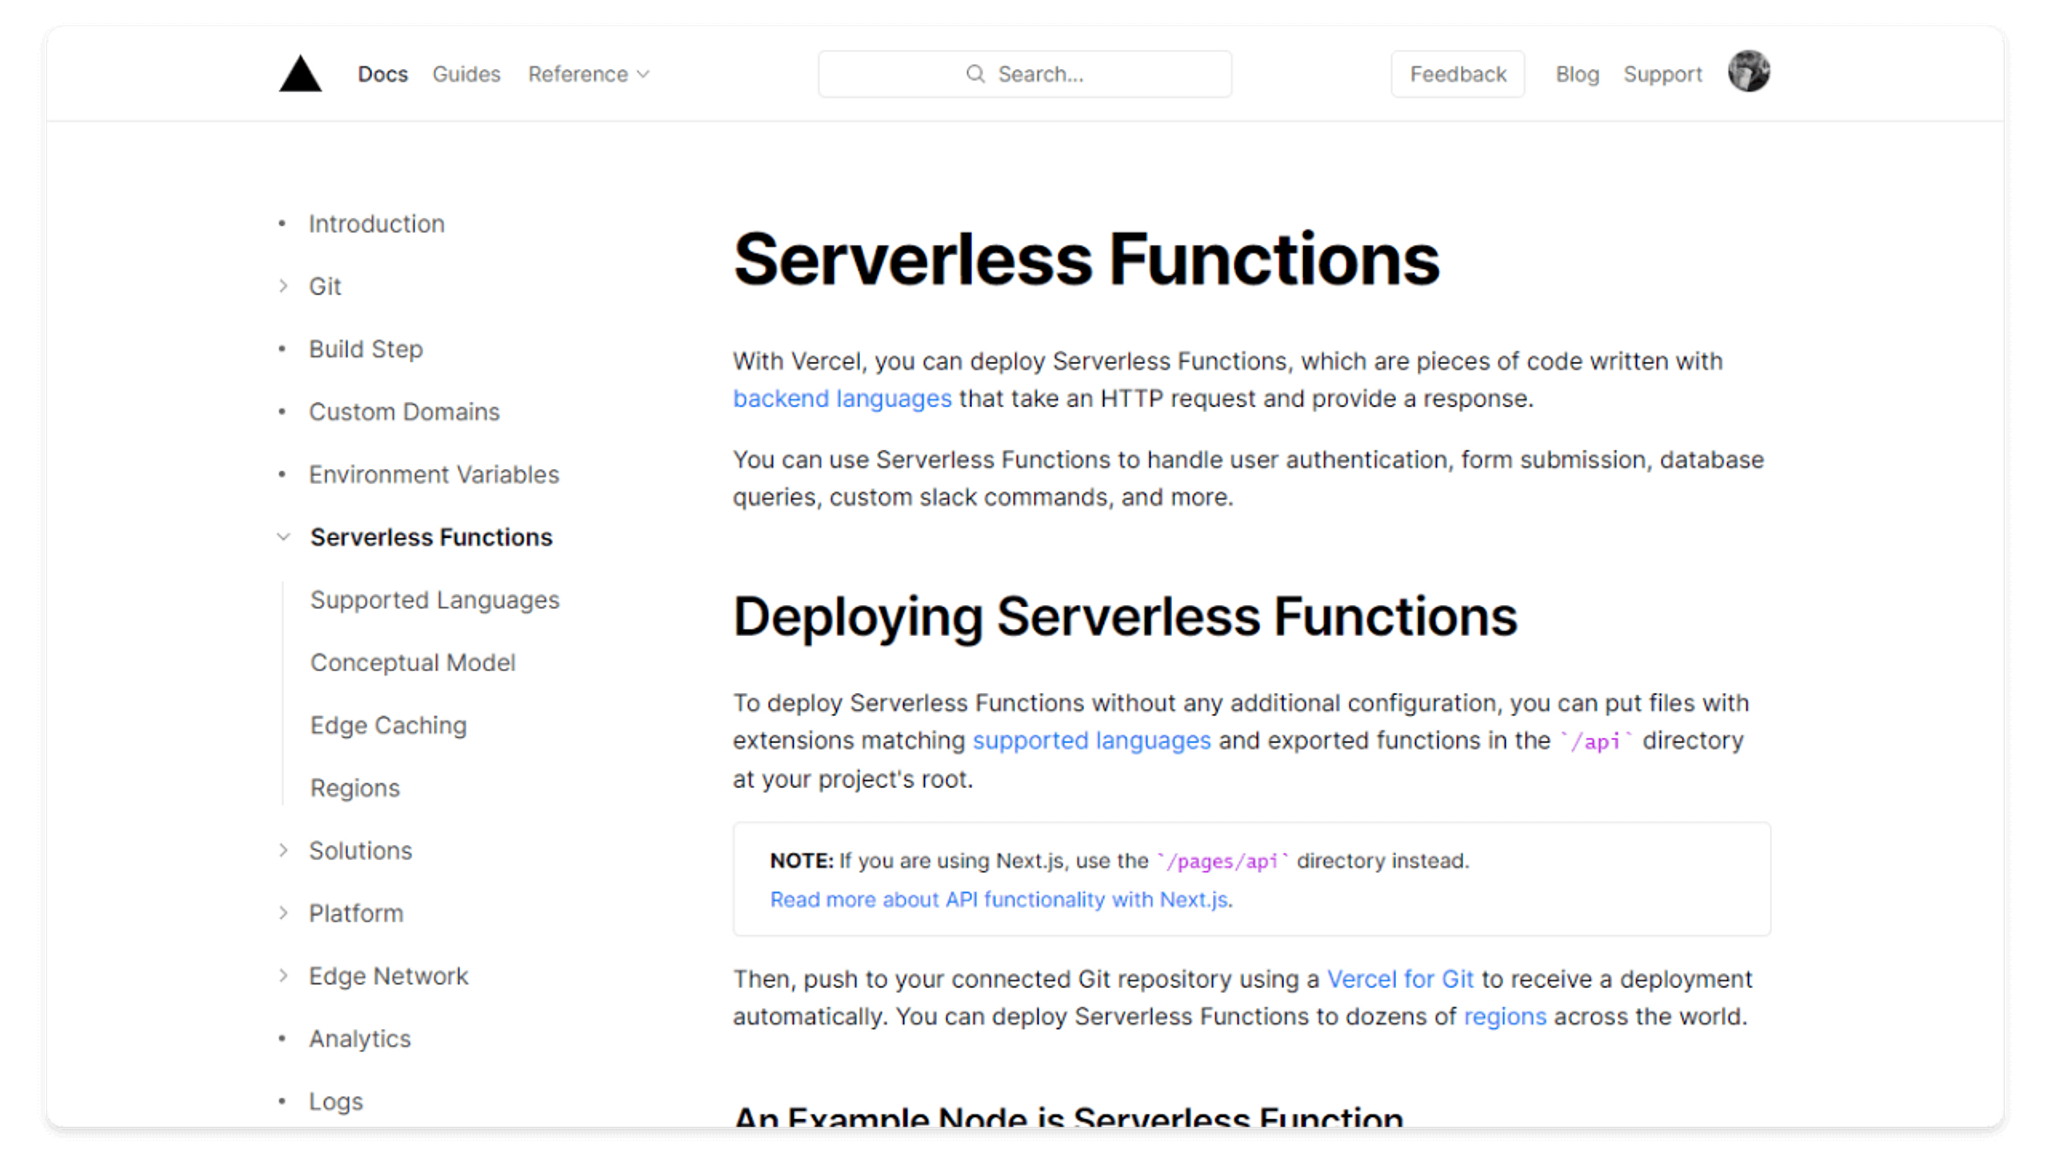This screenshot has height=1152, width=2048.
Task: Open the Support link
Action: (x=1662, y=74)
